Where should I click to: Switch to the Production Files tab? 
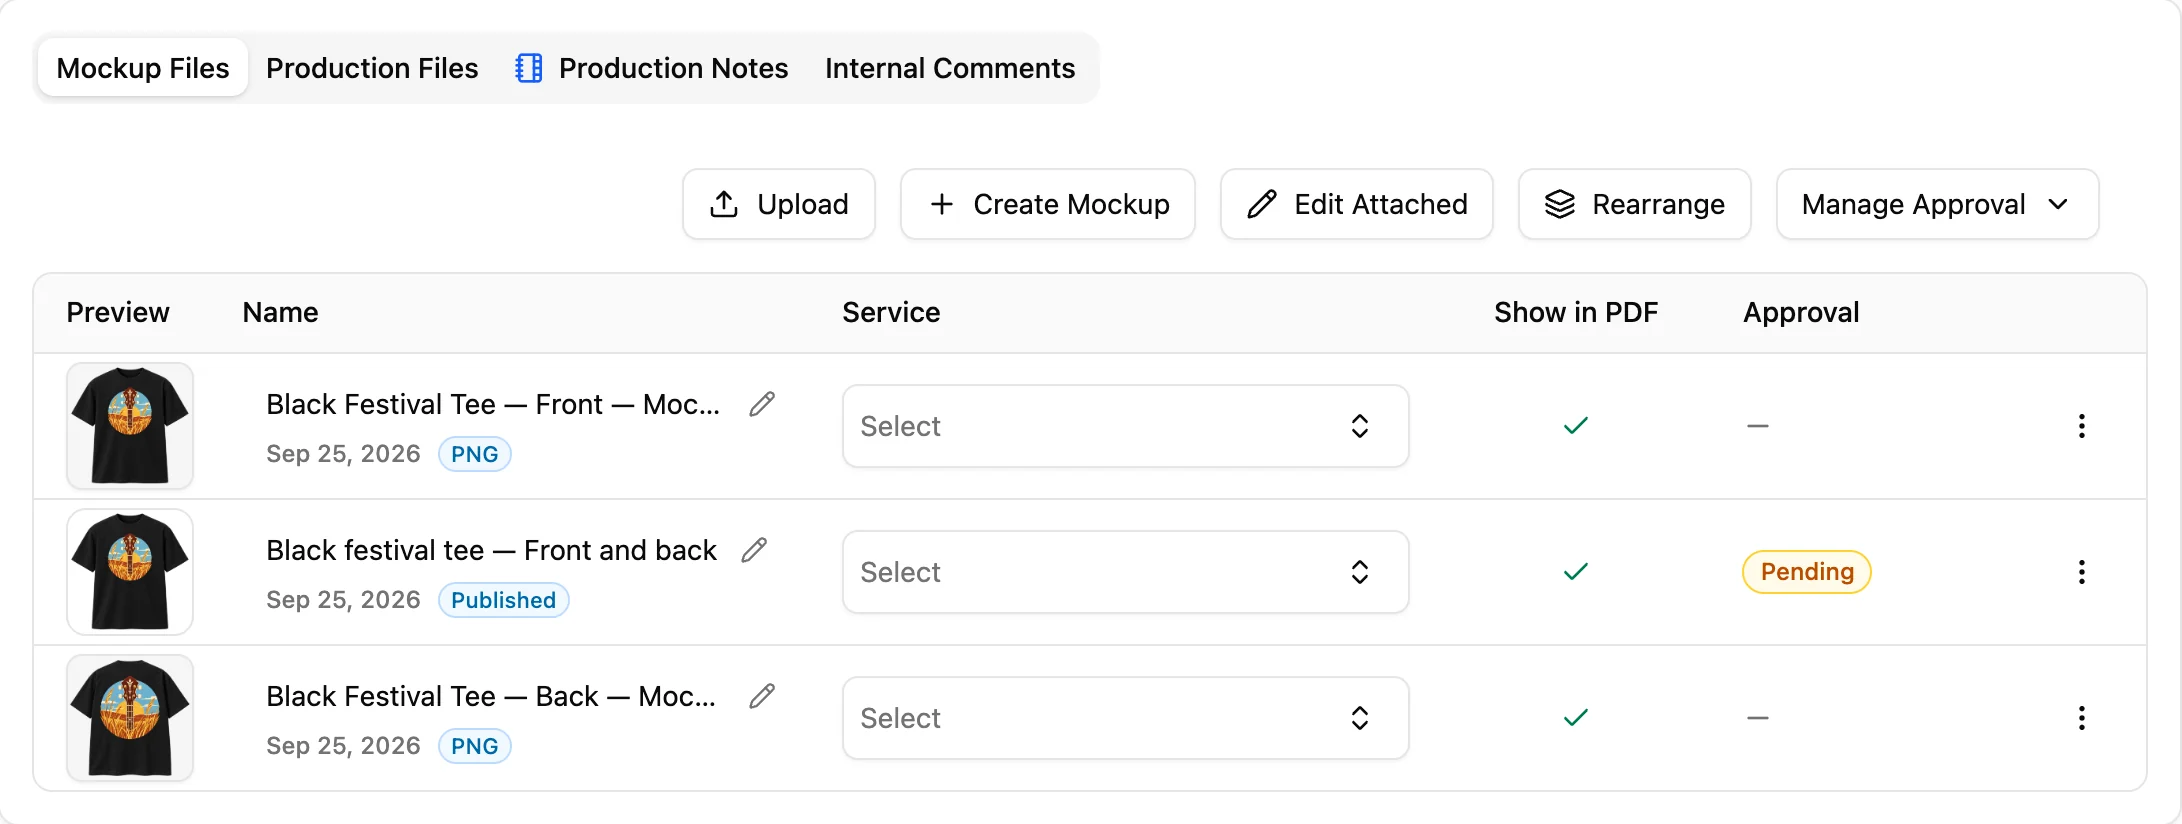372,68
